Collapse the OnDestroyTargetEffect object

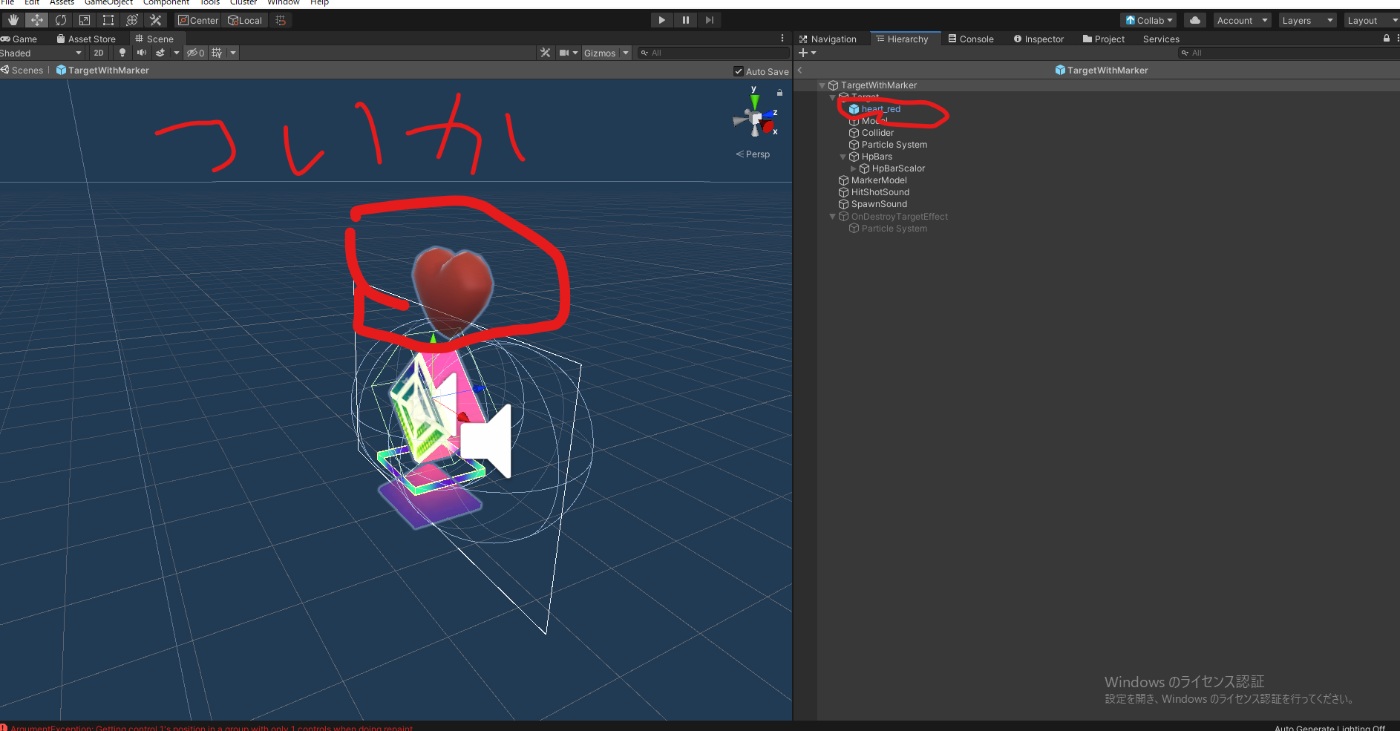[832, 217]
